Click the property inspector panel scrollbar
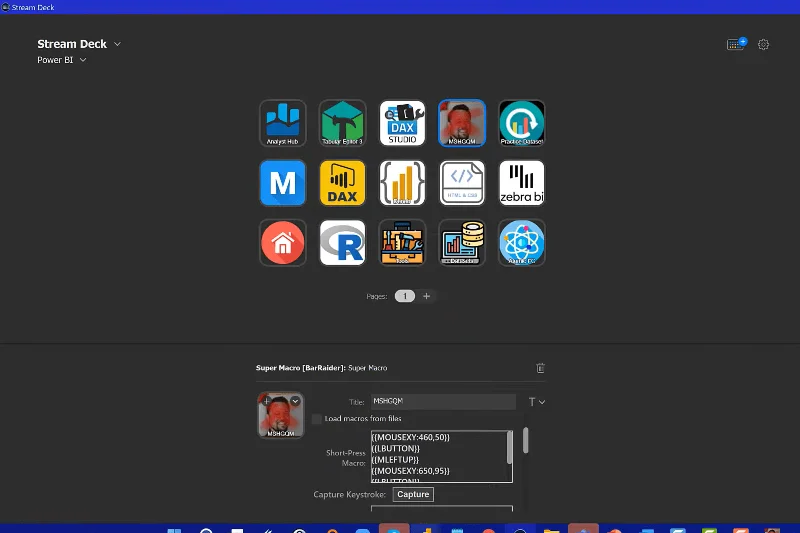Screen dimensions: 800x533 coord(526,441)
